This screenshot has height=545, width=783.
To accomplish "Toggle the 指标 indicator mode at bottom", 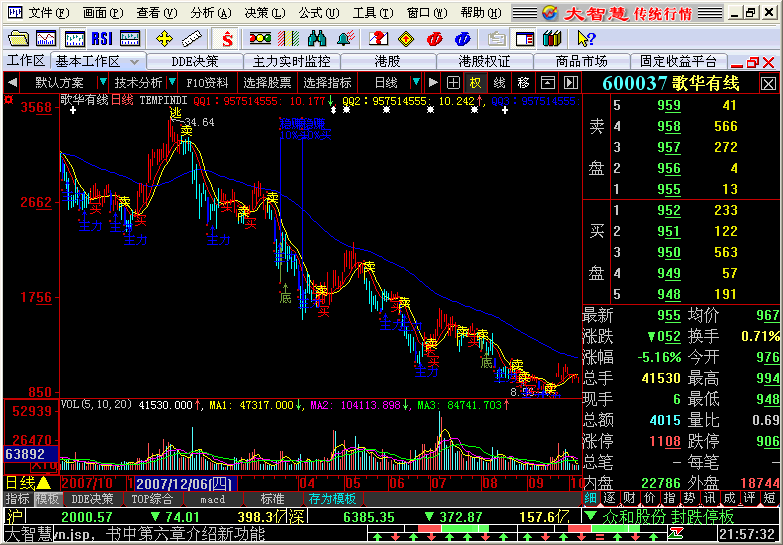I will [x=18, y=499].
